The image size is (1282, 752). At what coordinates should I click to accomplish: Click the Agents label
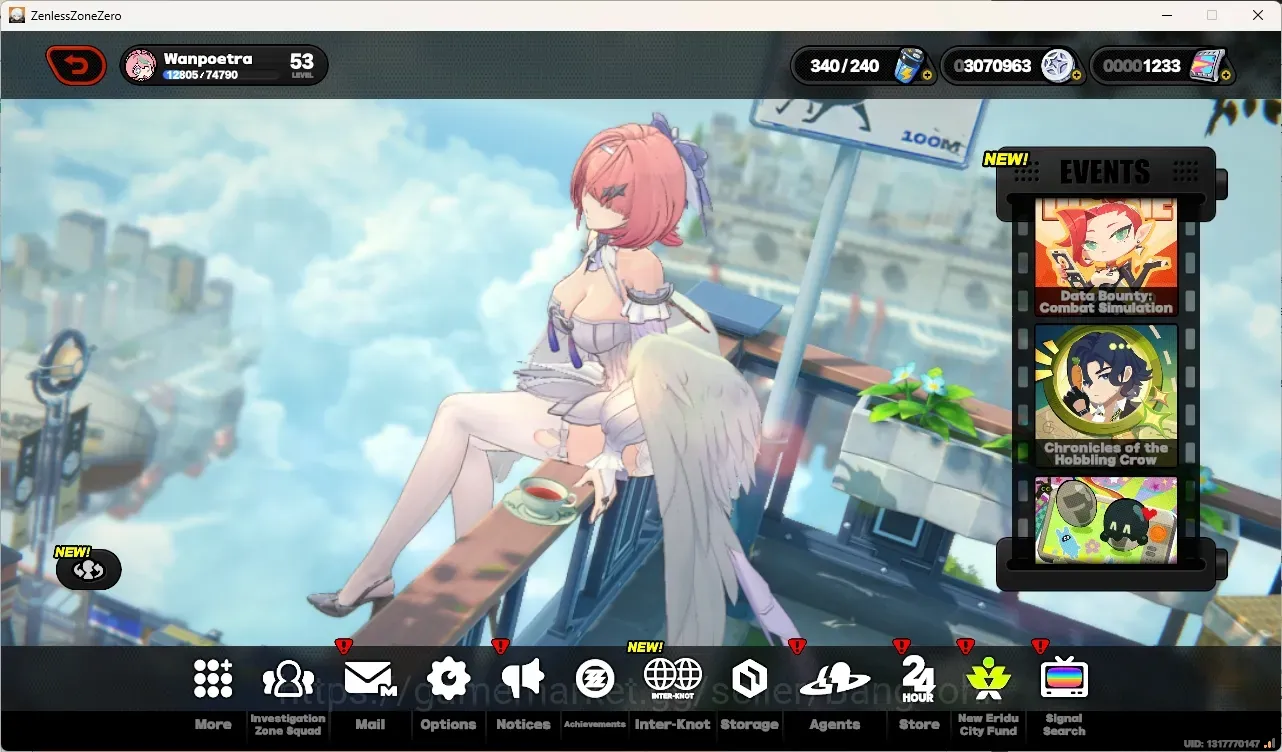click(834, 725)
